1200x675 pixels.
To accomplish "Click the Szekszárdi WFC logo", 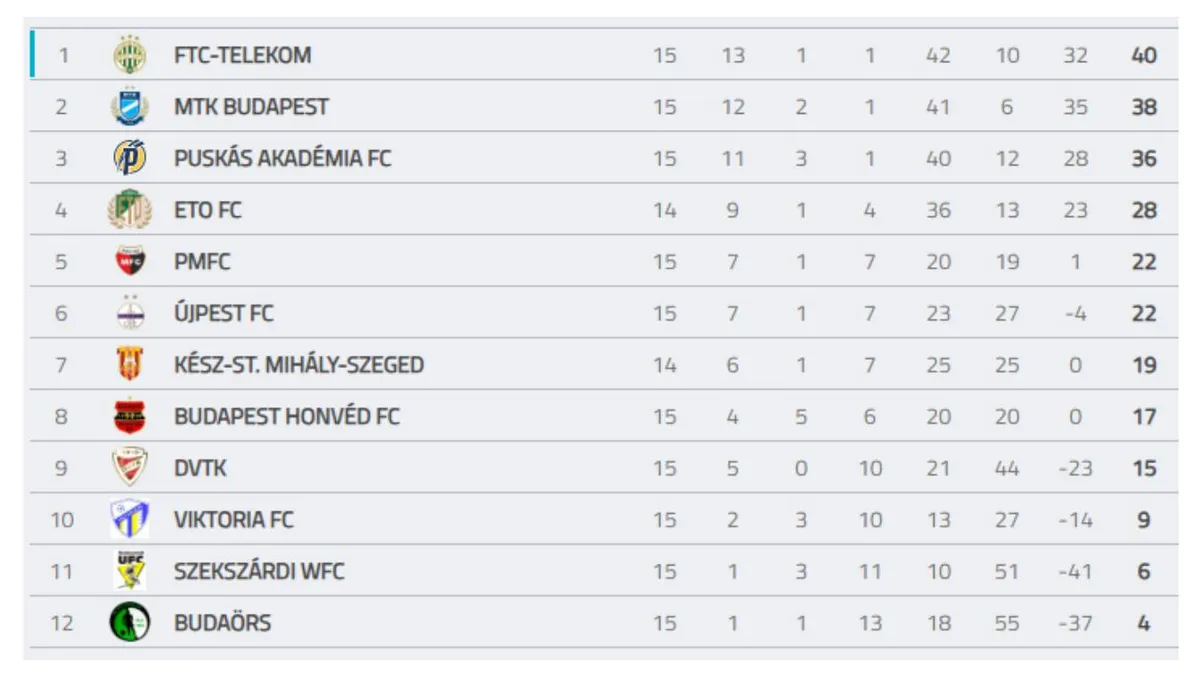I will (x=130, y=571).
